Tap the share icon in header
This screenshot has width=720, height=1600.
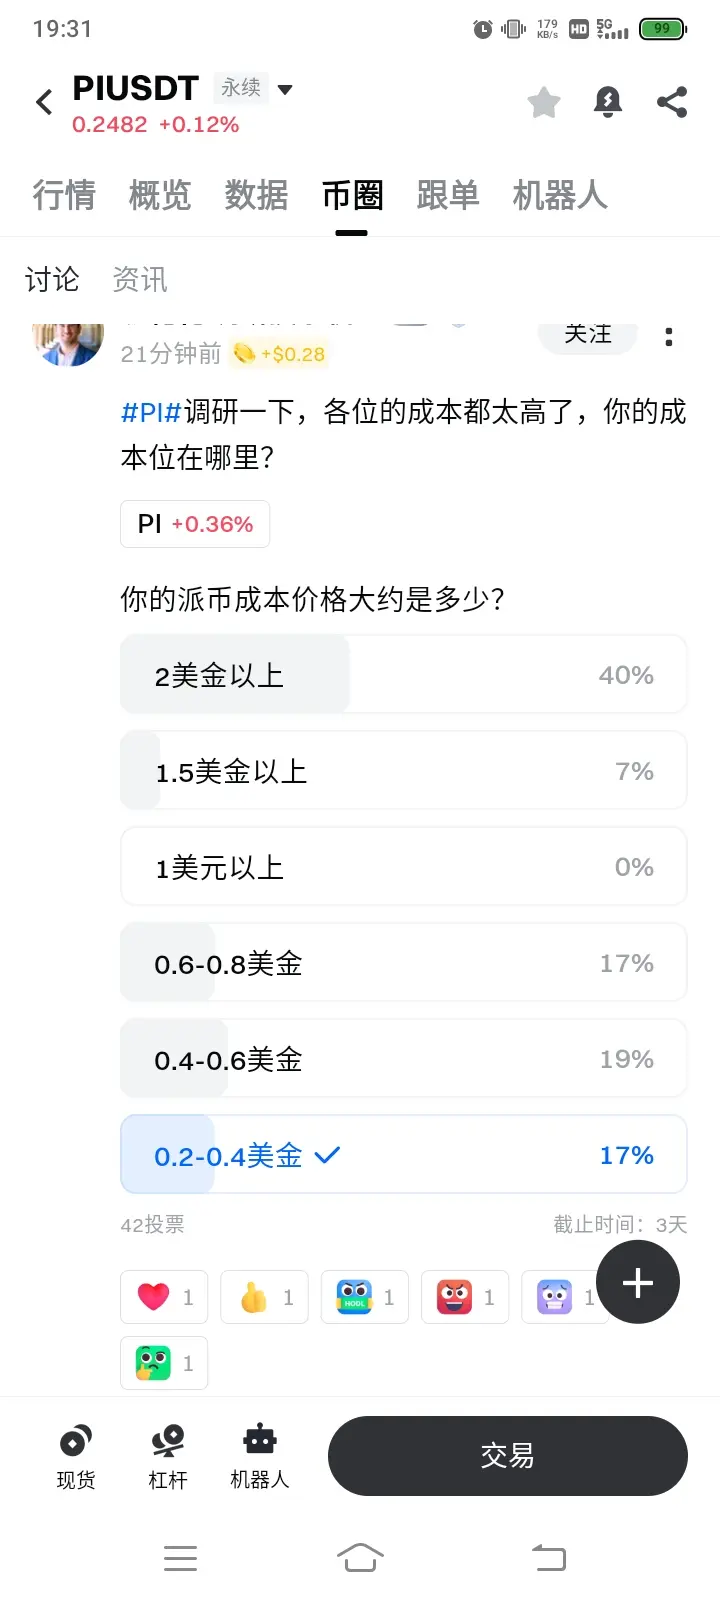672,102
